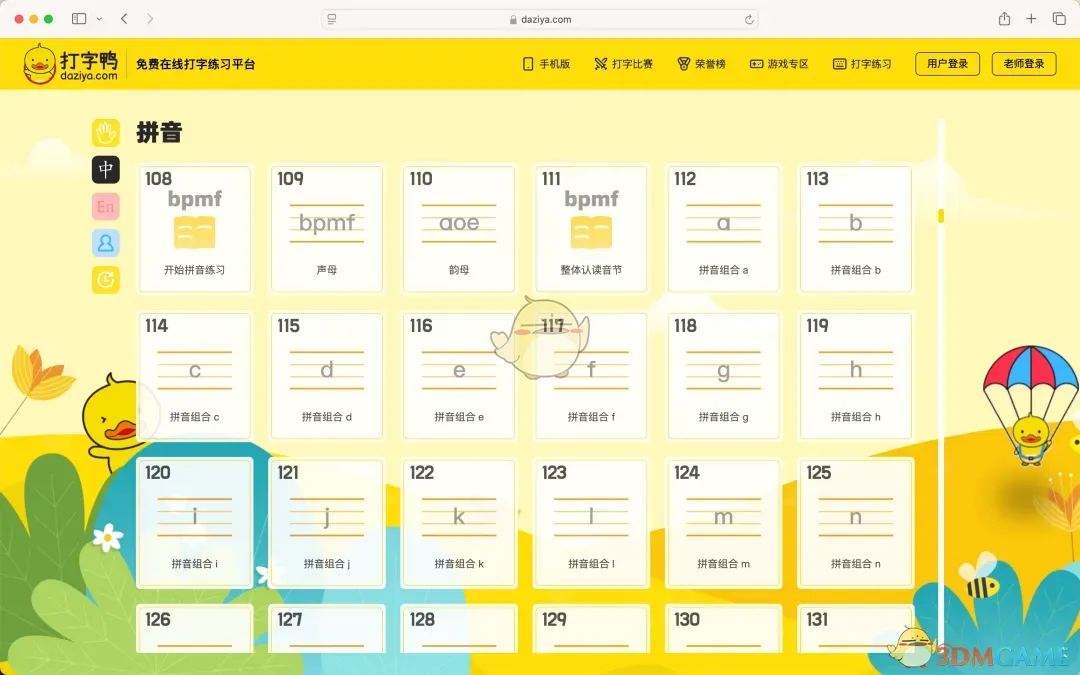This screenshot has width=1080, height=675.
Task: Switch to En English mode
Action: pos(105,206)
